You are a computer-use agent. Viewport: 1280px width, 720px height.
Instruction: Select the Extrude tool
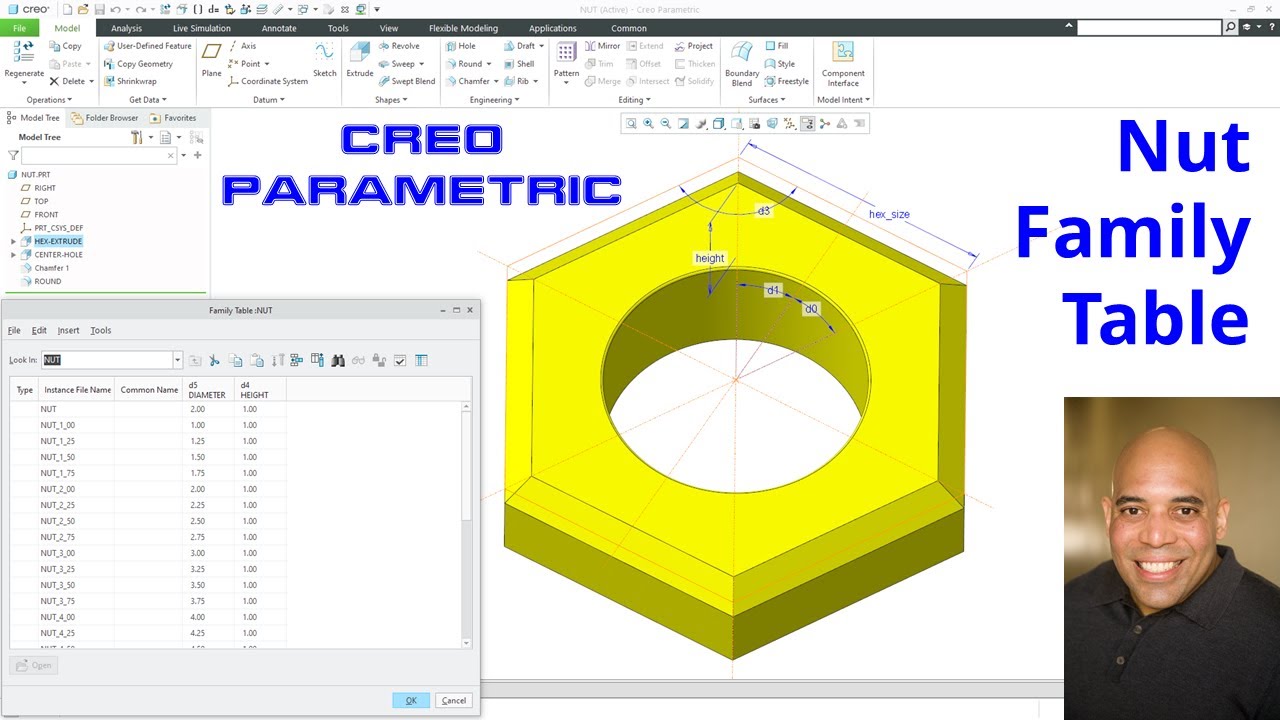pyautogui.click(x=359, y=60)
